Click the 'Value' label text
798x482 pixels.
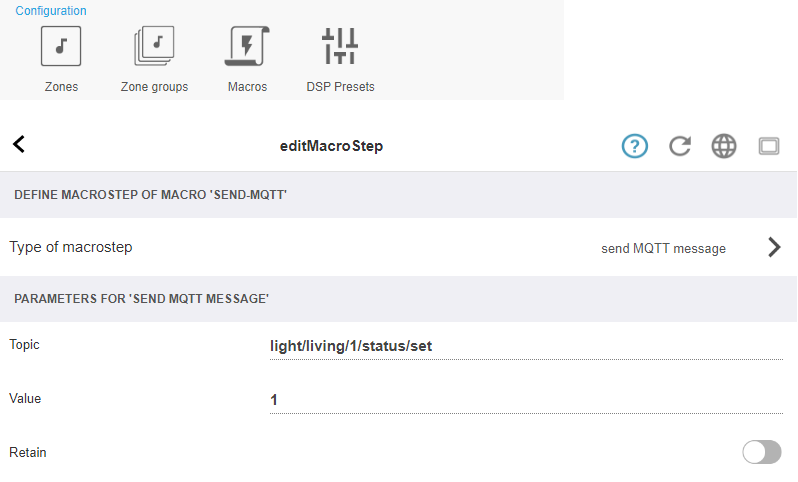(25, 399)
